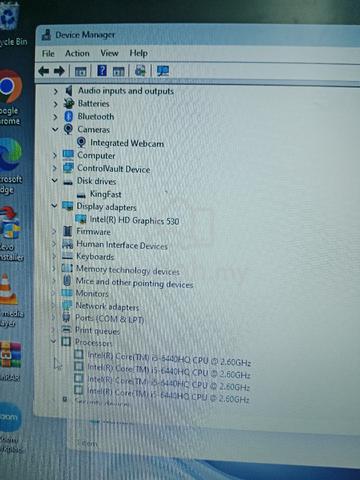The height and width of the screenshot is (480, 360).
Task: Select the first Intel Core i5-6440HQ processor entry
Action: click(169, 359)
